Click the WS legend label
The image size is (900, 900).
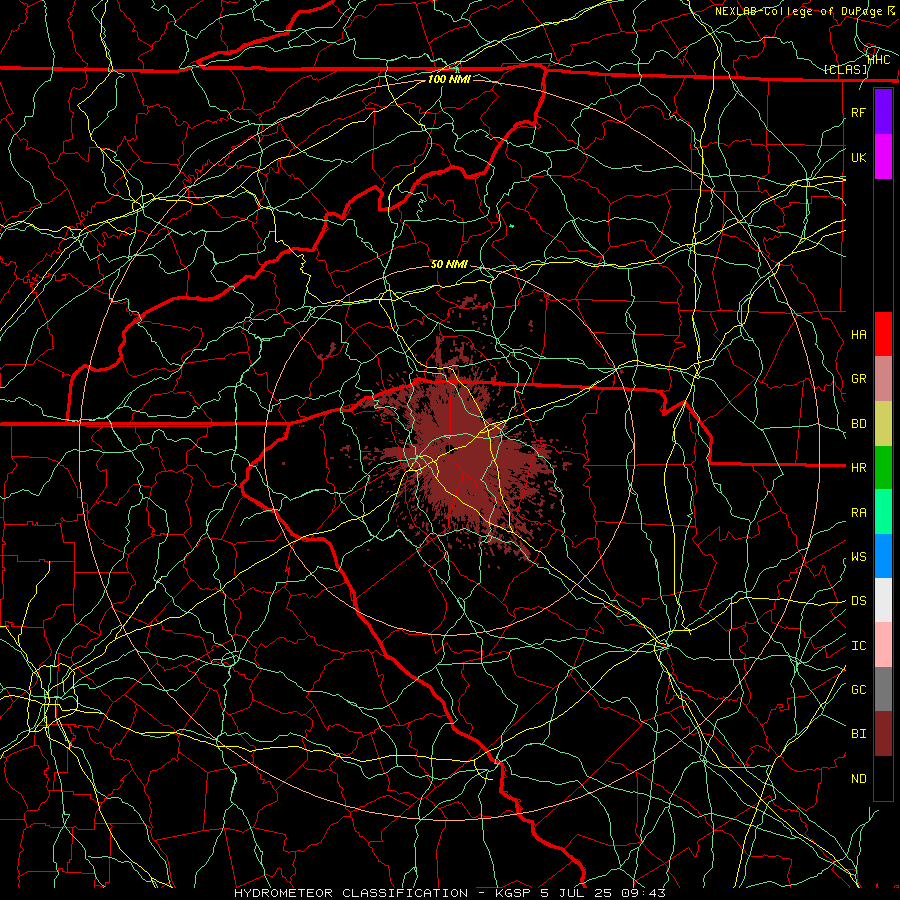pos(858,557)
